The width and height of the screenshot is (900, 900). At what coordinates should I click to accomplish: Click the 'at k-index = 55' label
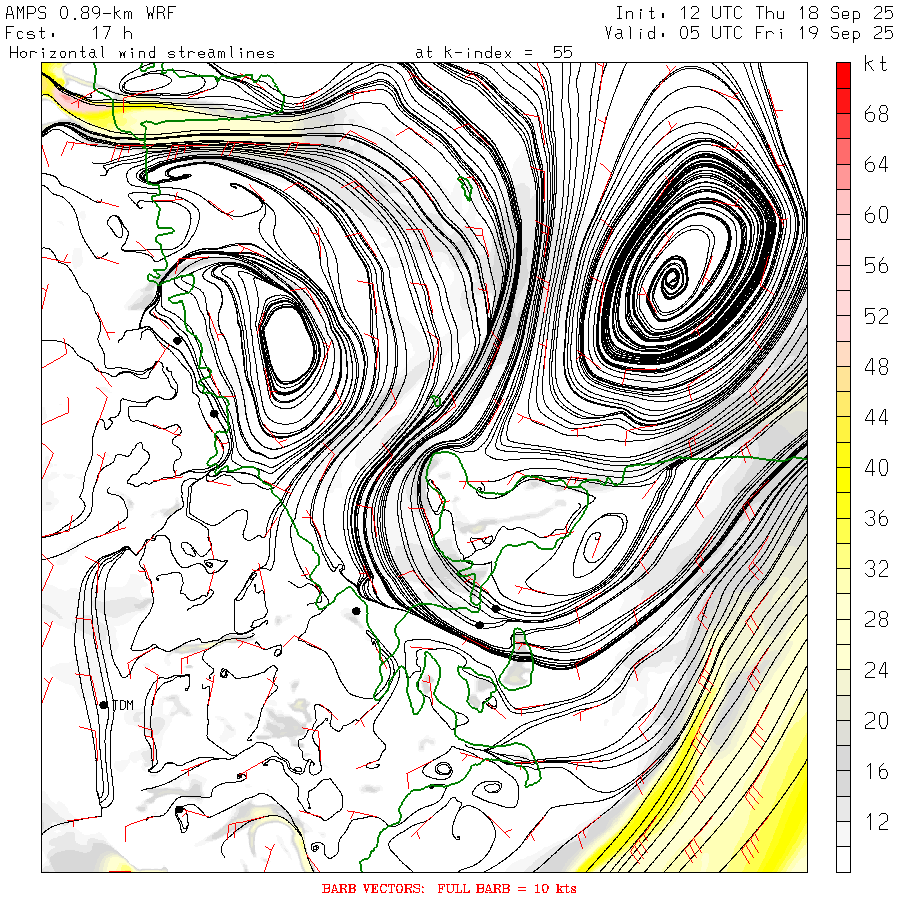click(493, 52)
